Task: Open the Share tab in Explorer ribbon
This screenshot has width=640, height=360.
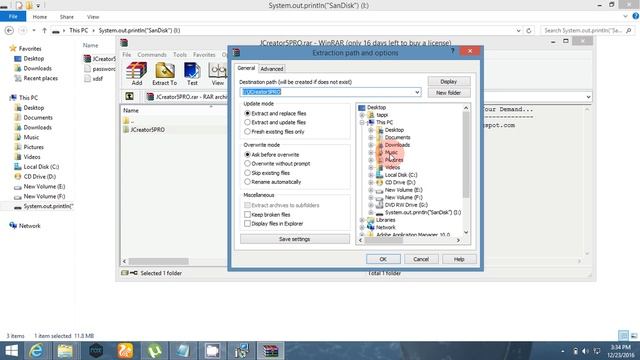Action: 67,17
